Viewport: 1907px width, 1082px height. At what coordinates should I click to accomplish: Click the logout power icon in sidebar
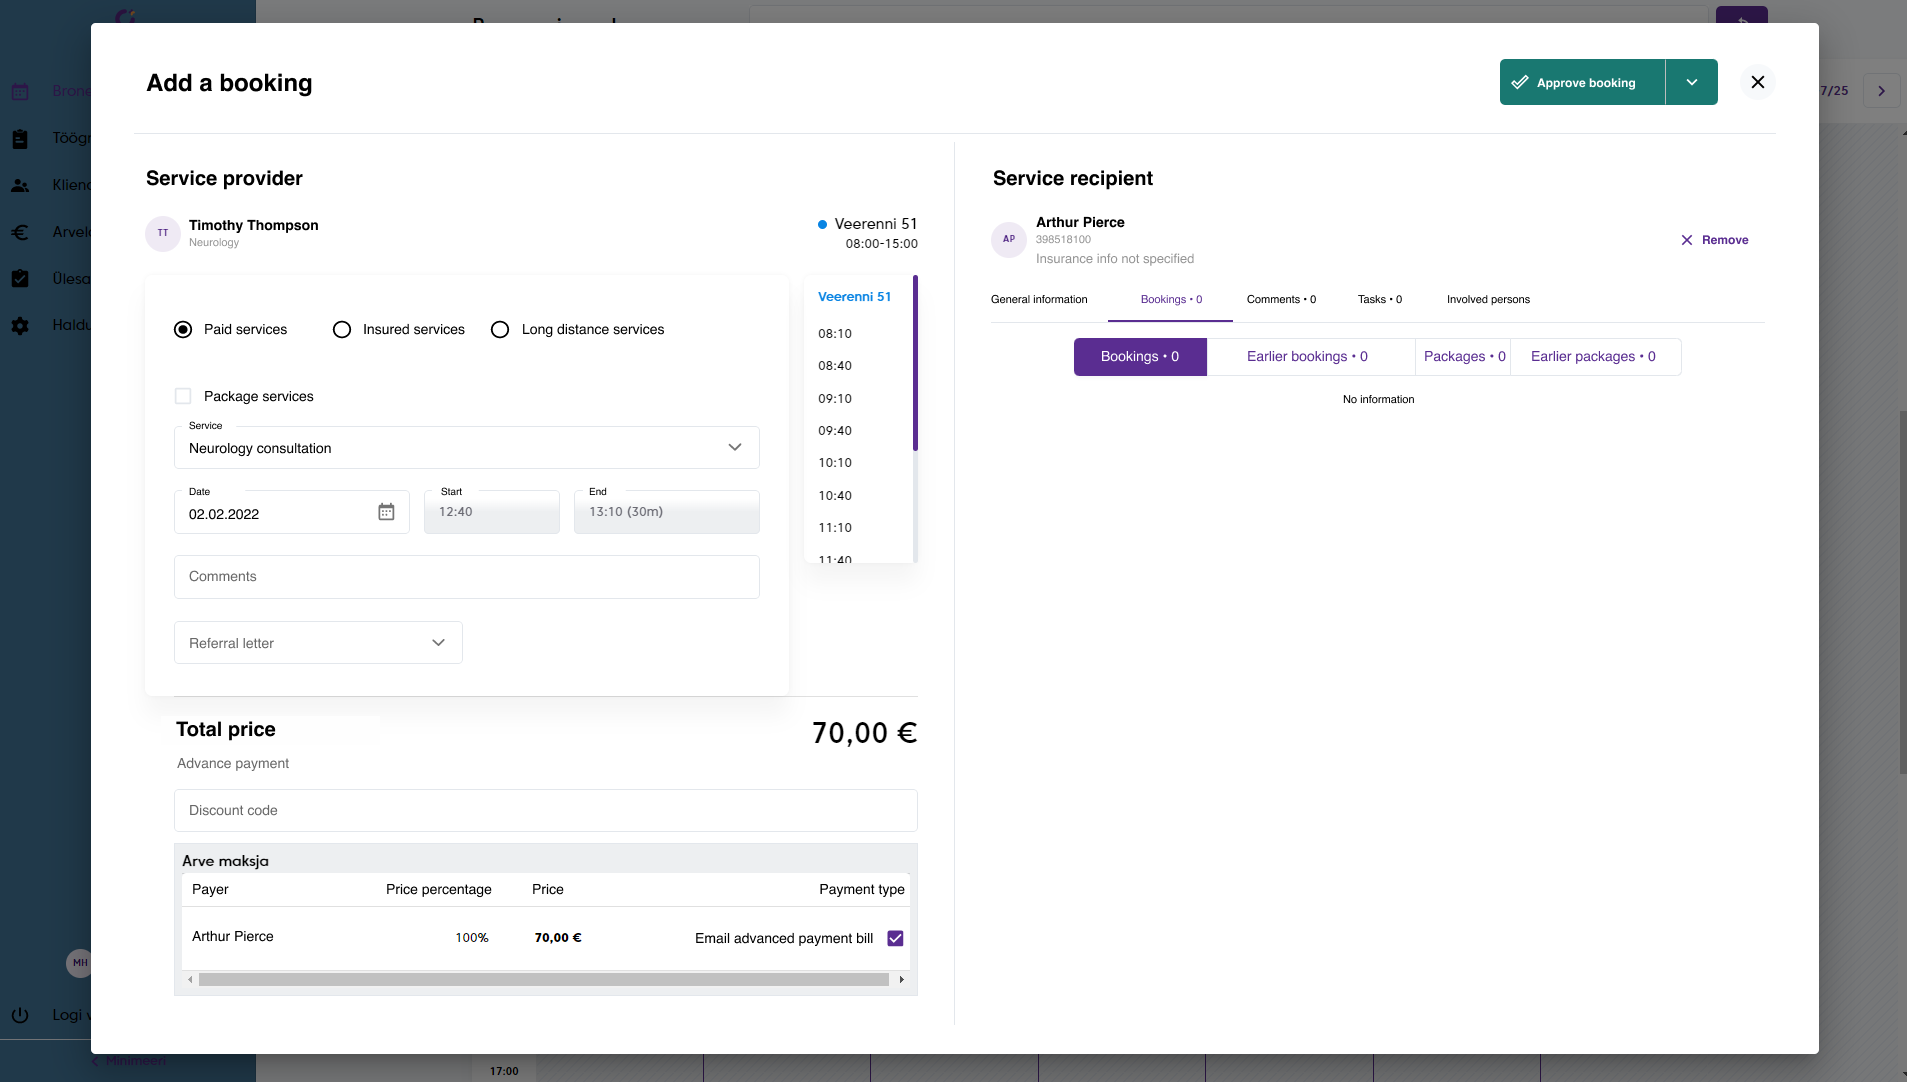pyautogui.click(x=21, y=1015)
